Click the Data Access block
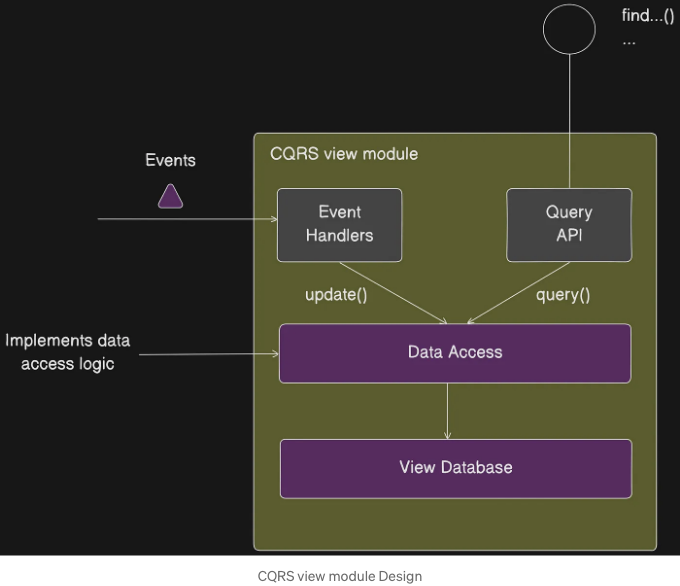The height and width of the screenshot is (586, 680). 455,353
